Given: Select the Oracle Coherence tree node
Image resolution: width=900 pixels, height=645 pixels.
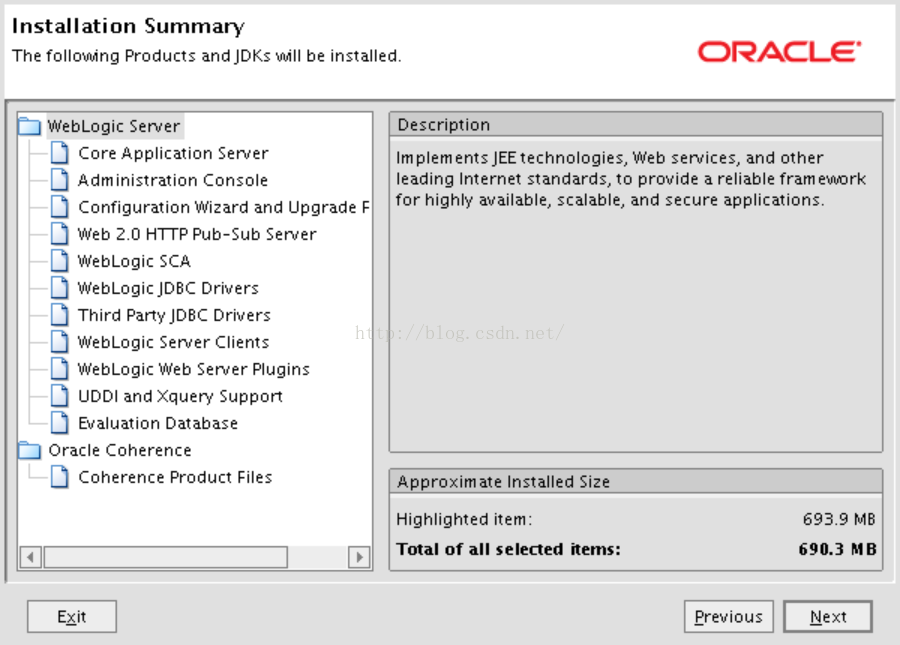Looking at the screenshot, I should point(119,450).
